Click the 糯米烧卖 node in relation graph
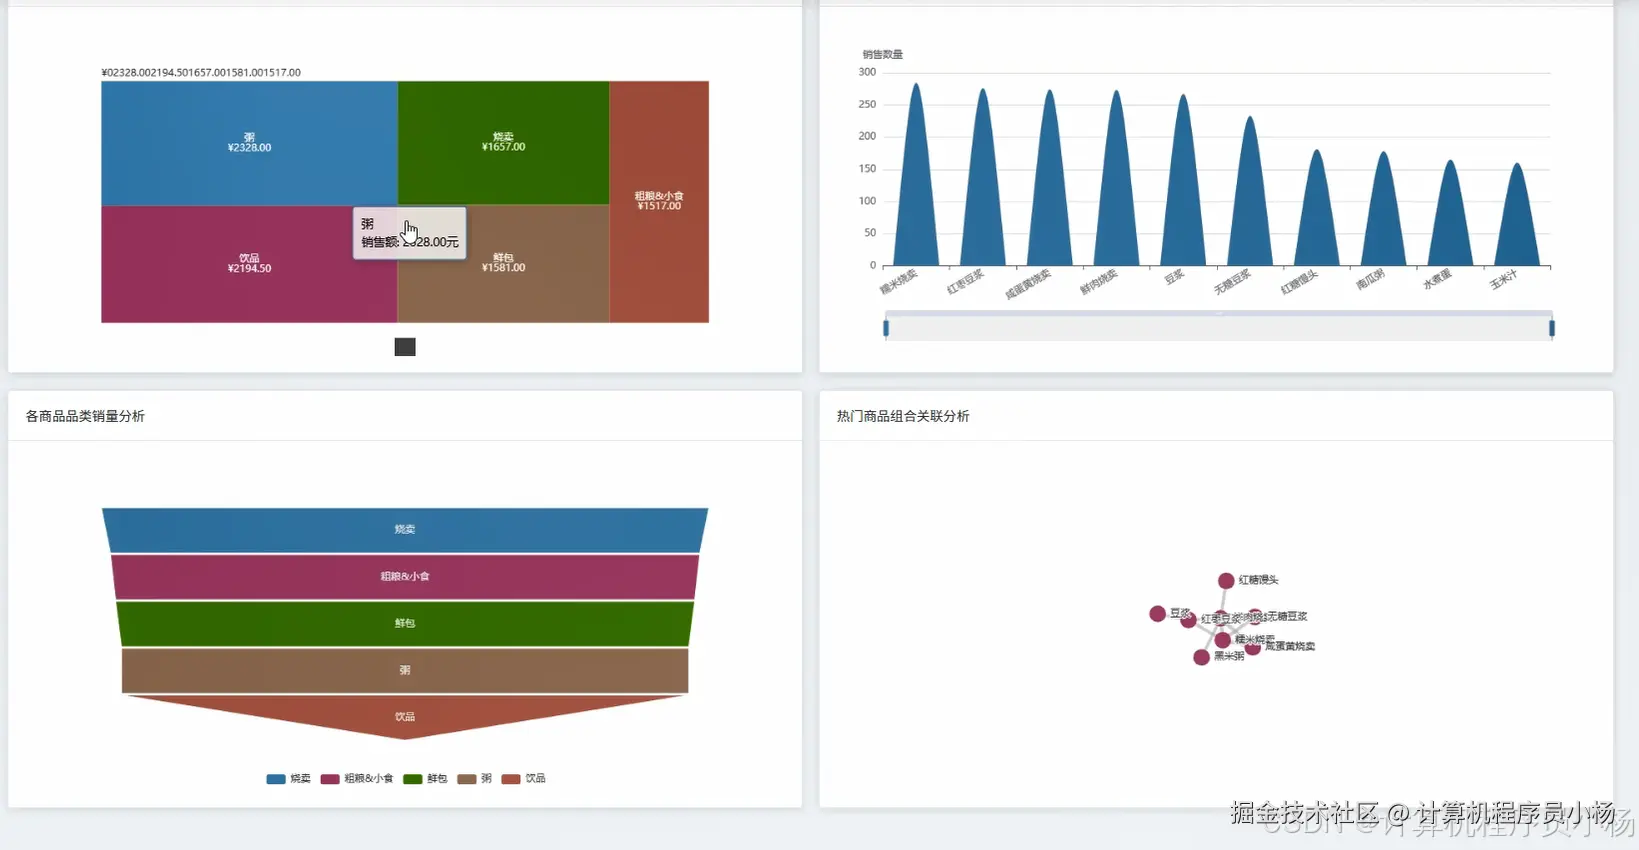 pyautogui.click(x=1223, y=640)
